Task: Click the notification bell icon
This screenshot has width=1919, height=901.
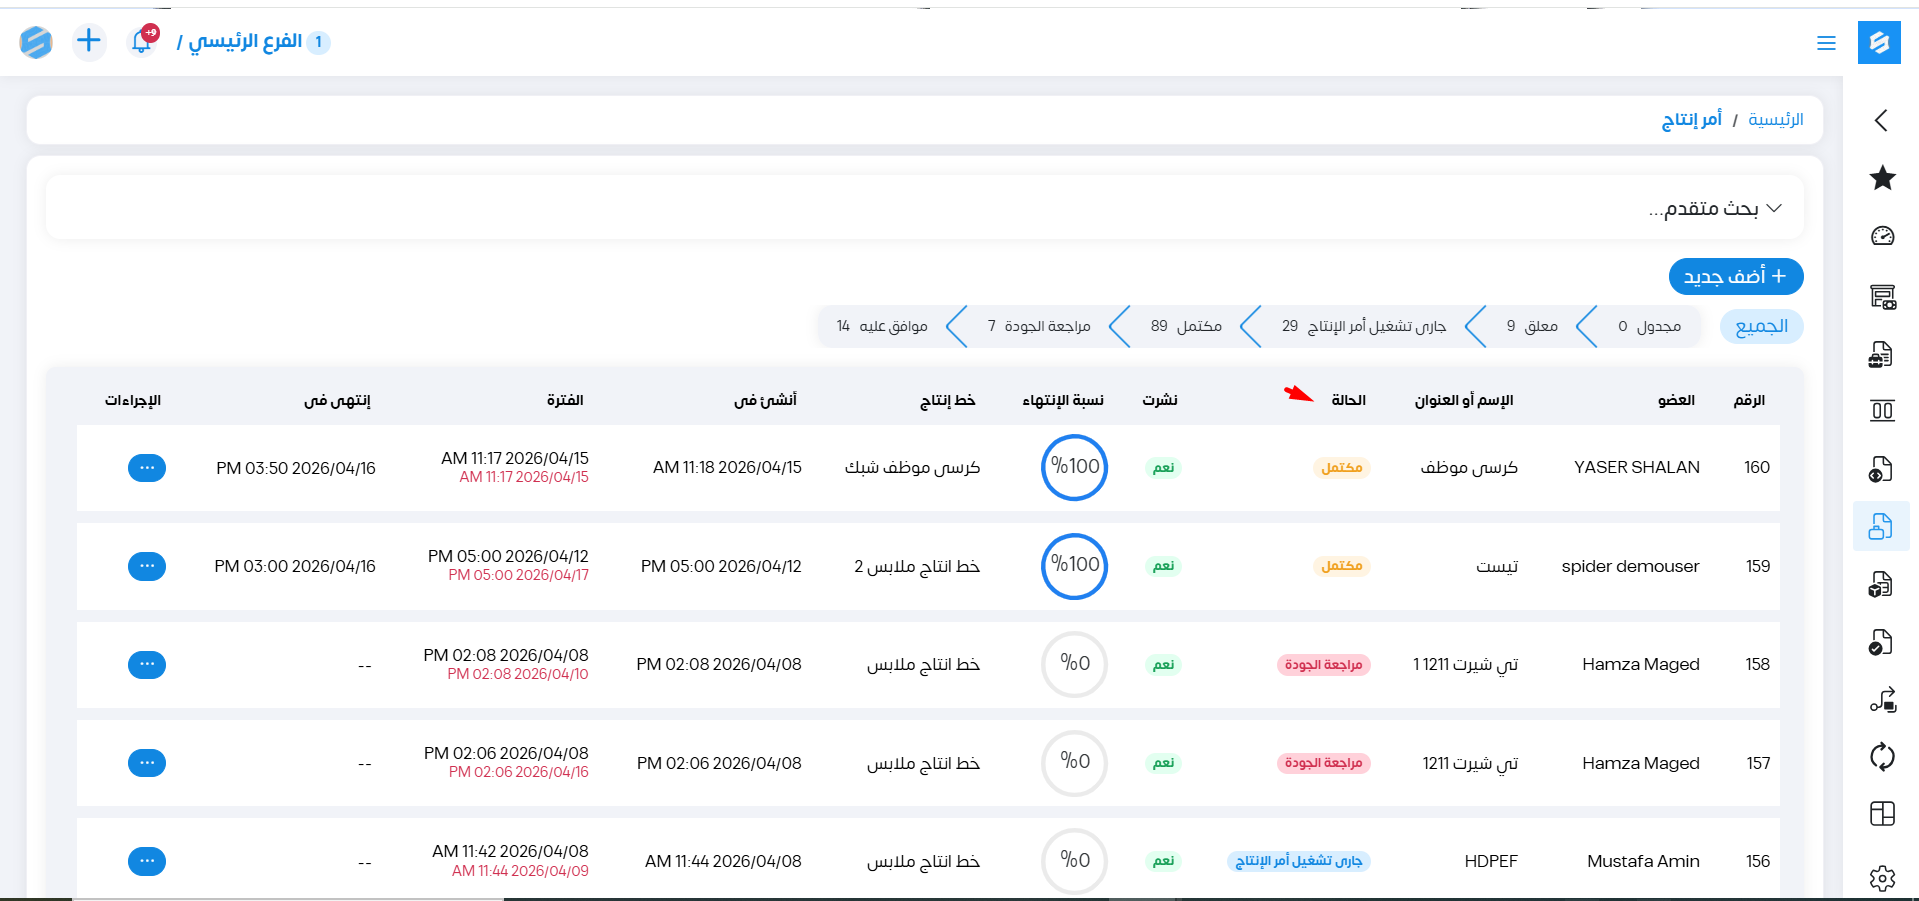Action: click(142, 42)
